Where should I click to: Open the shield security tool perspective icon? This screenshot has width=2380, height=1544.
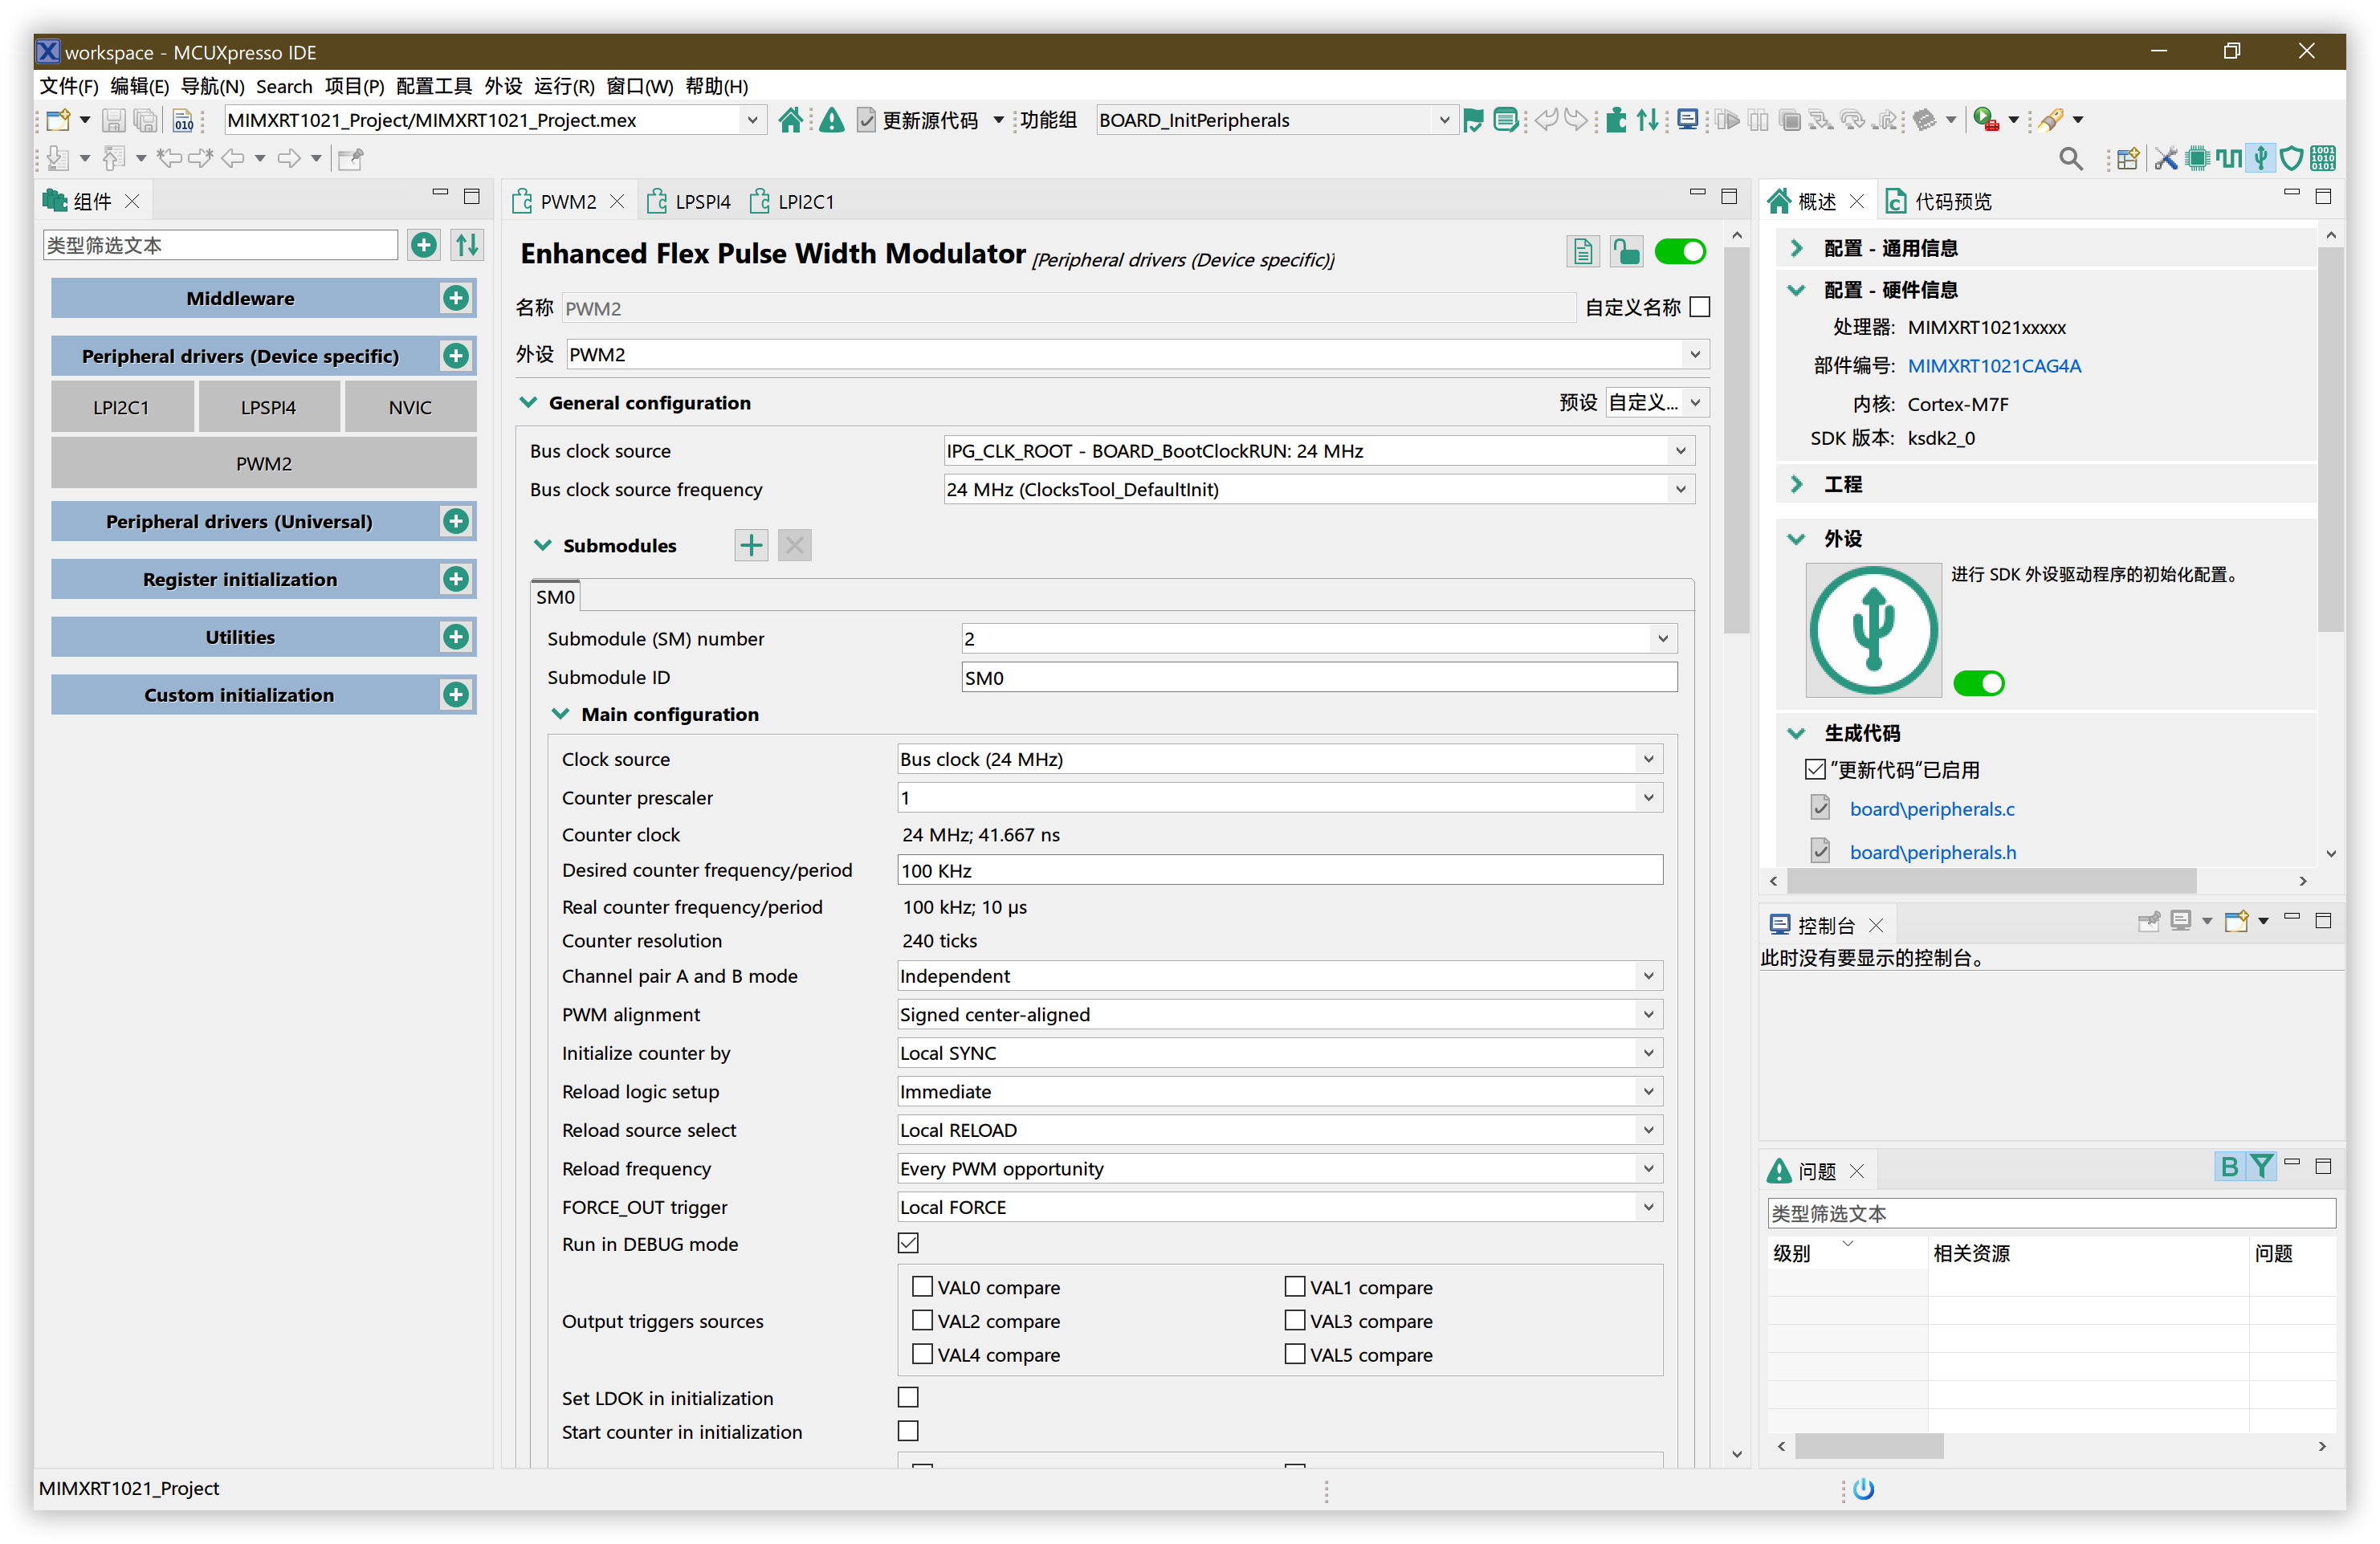[2291, 158]
